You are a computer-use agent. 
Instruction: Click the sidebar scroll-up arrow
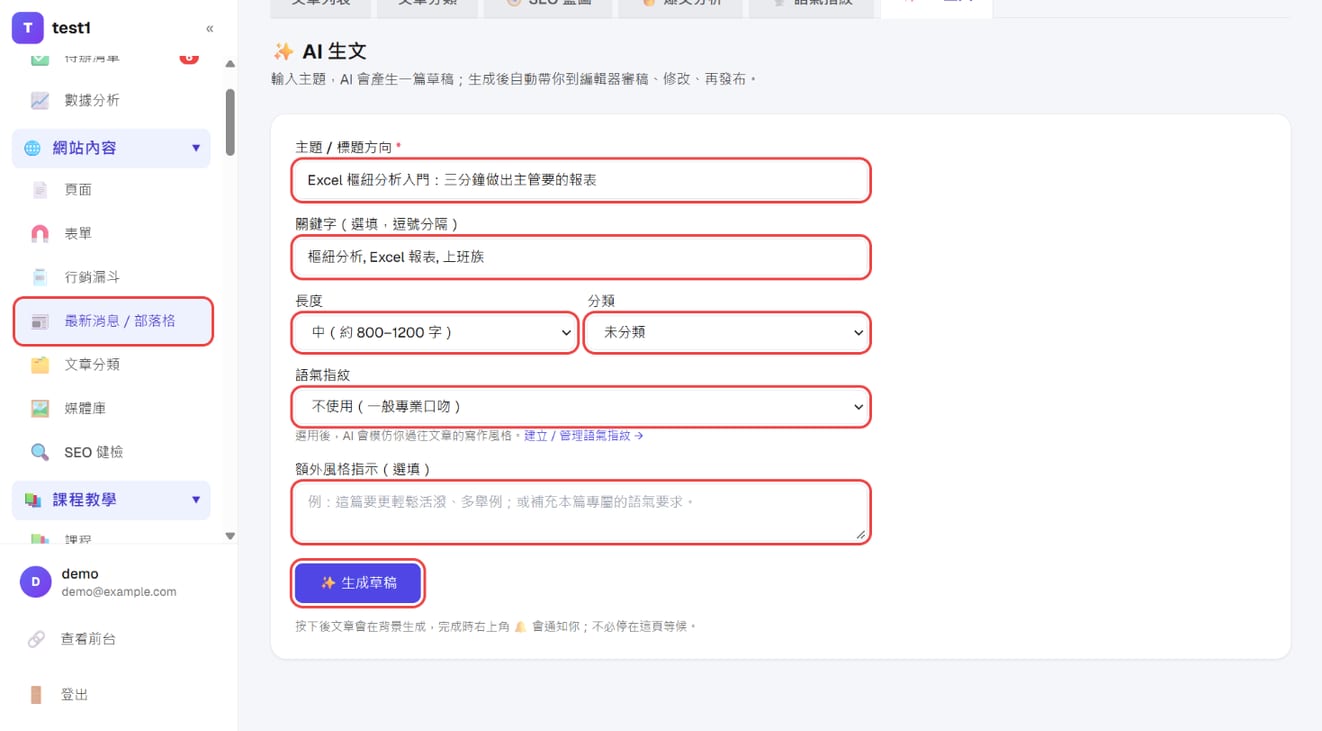230,64
